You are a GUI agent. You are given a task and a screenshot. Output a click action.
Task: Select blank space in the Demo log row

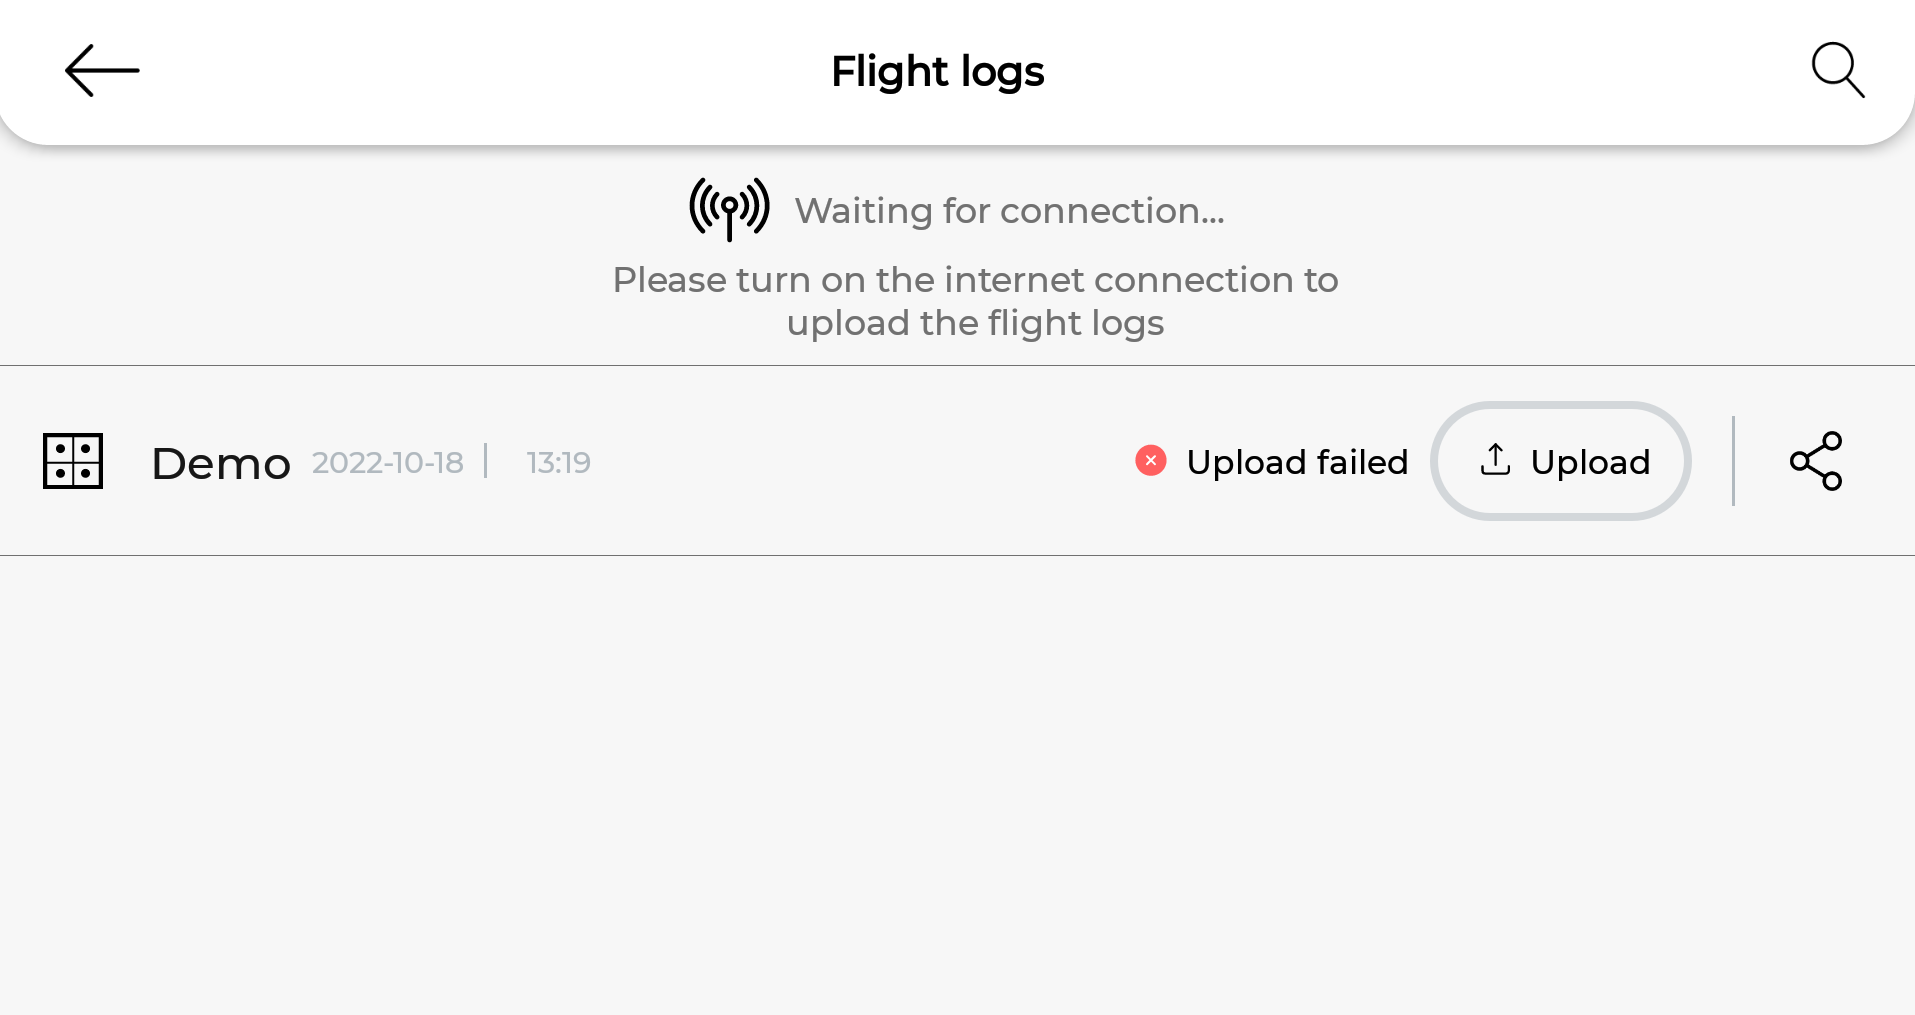[860, 461]
